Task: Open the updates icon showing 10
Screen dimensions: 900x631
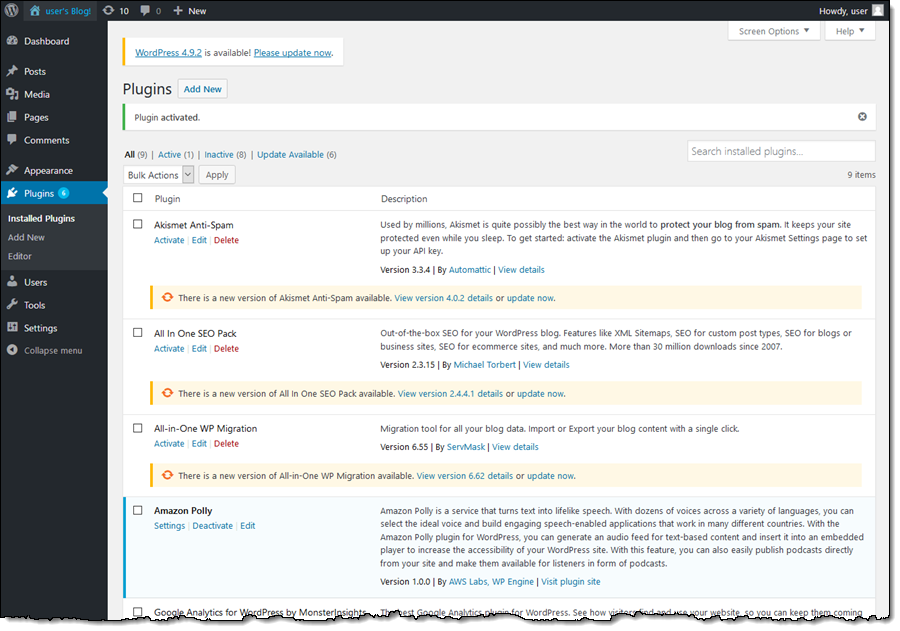Action: tap(108, 10)
